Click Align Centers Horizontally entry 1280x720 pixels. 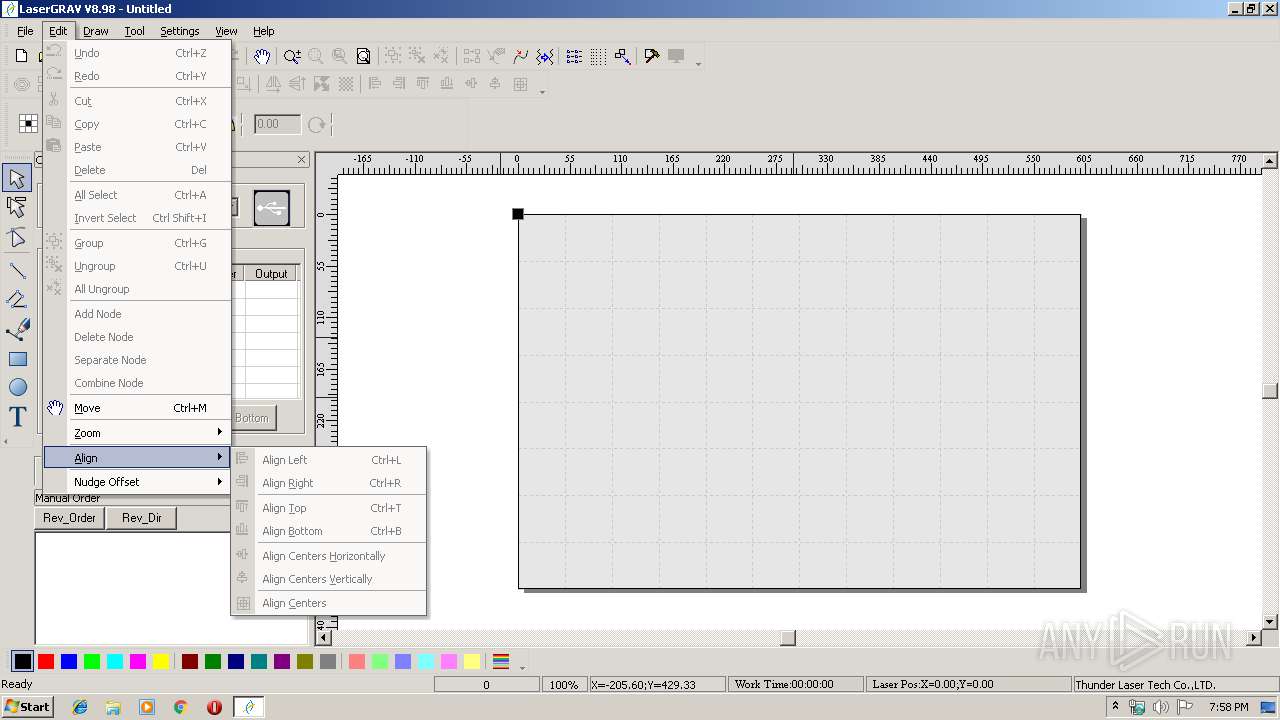tap(329, 556)
